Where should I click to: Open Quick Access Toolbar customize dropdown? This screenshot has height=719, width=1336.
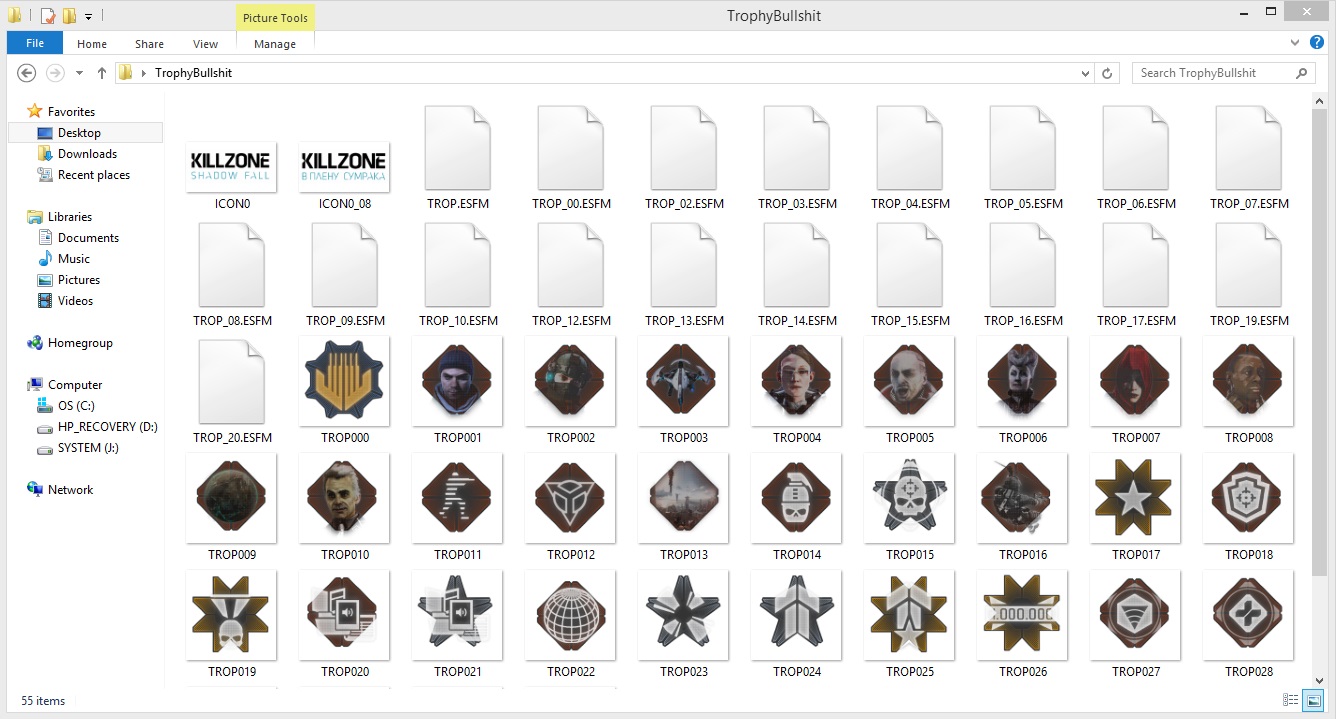coord(89,16)
